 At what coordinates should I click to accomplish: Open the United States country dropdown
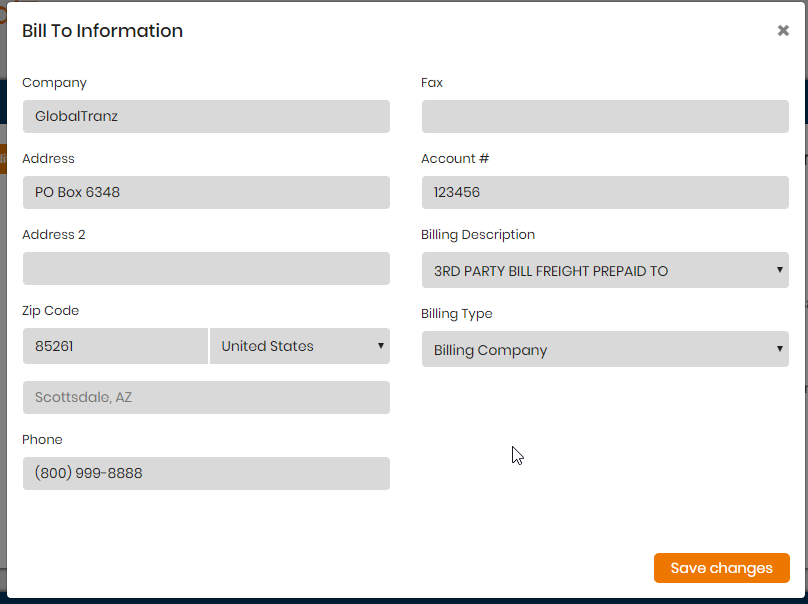299,346
